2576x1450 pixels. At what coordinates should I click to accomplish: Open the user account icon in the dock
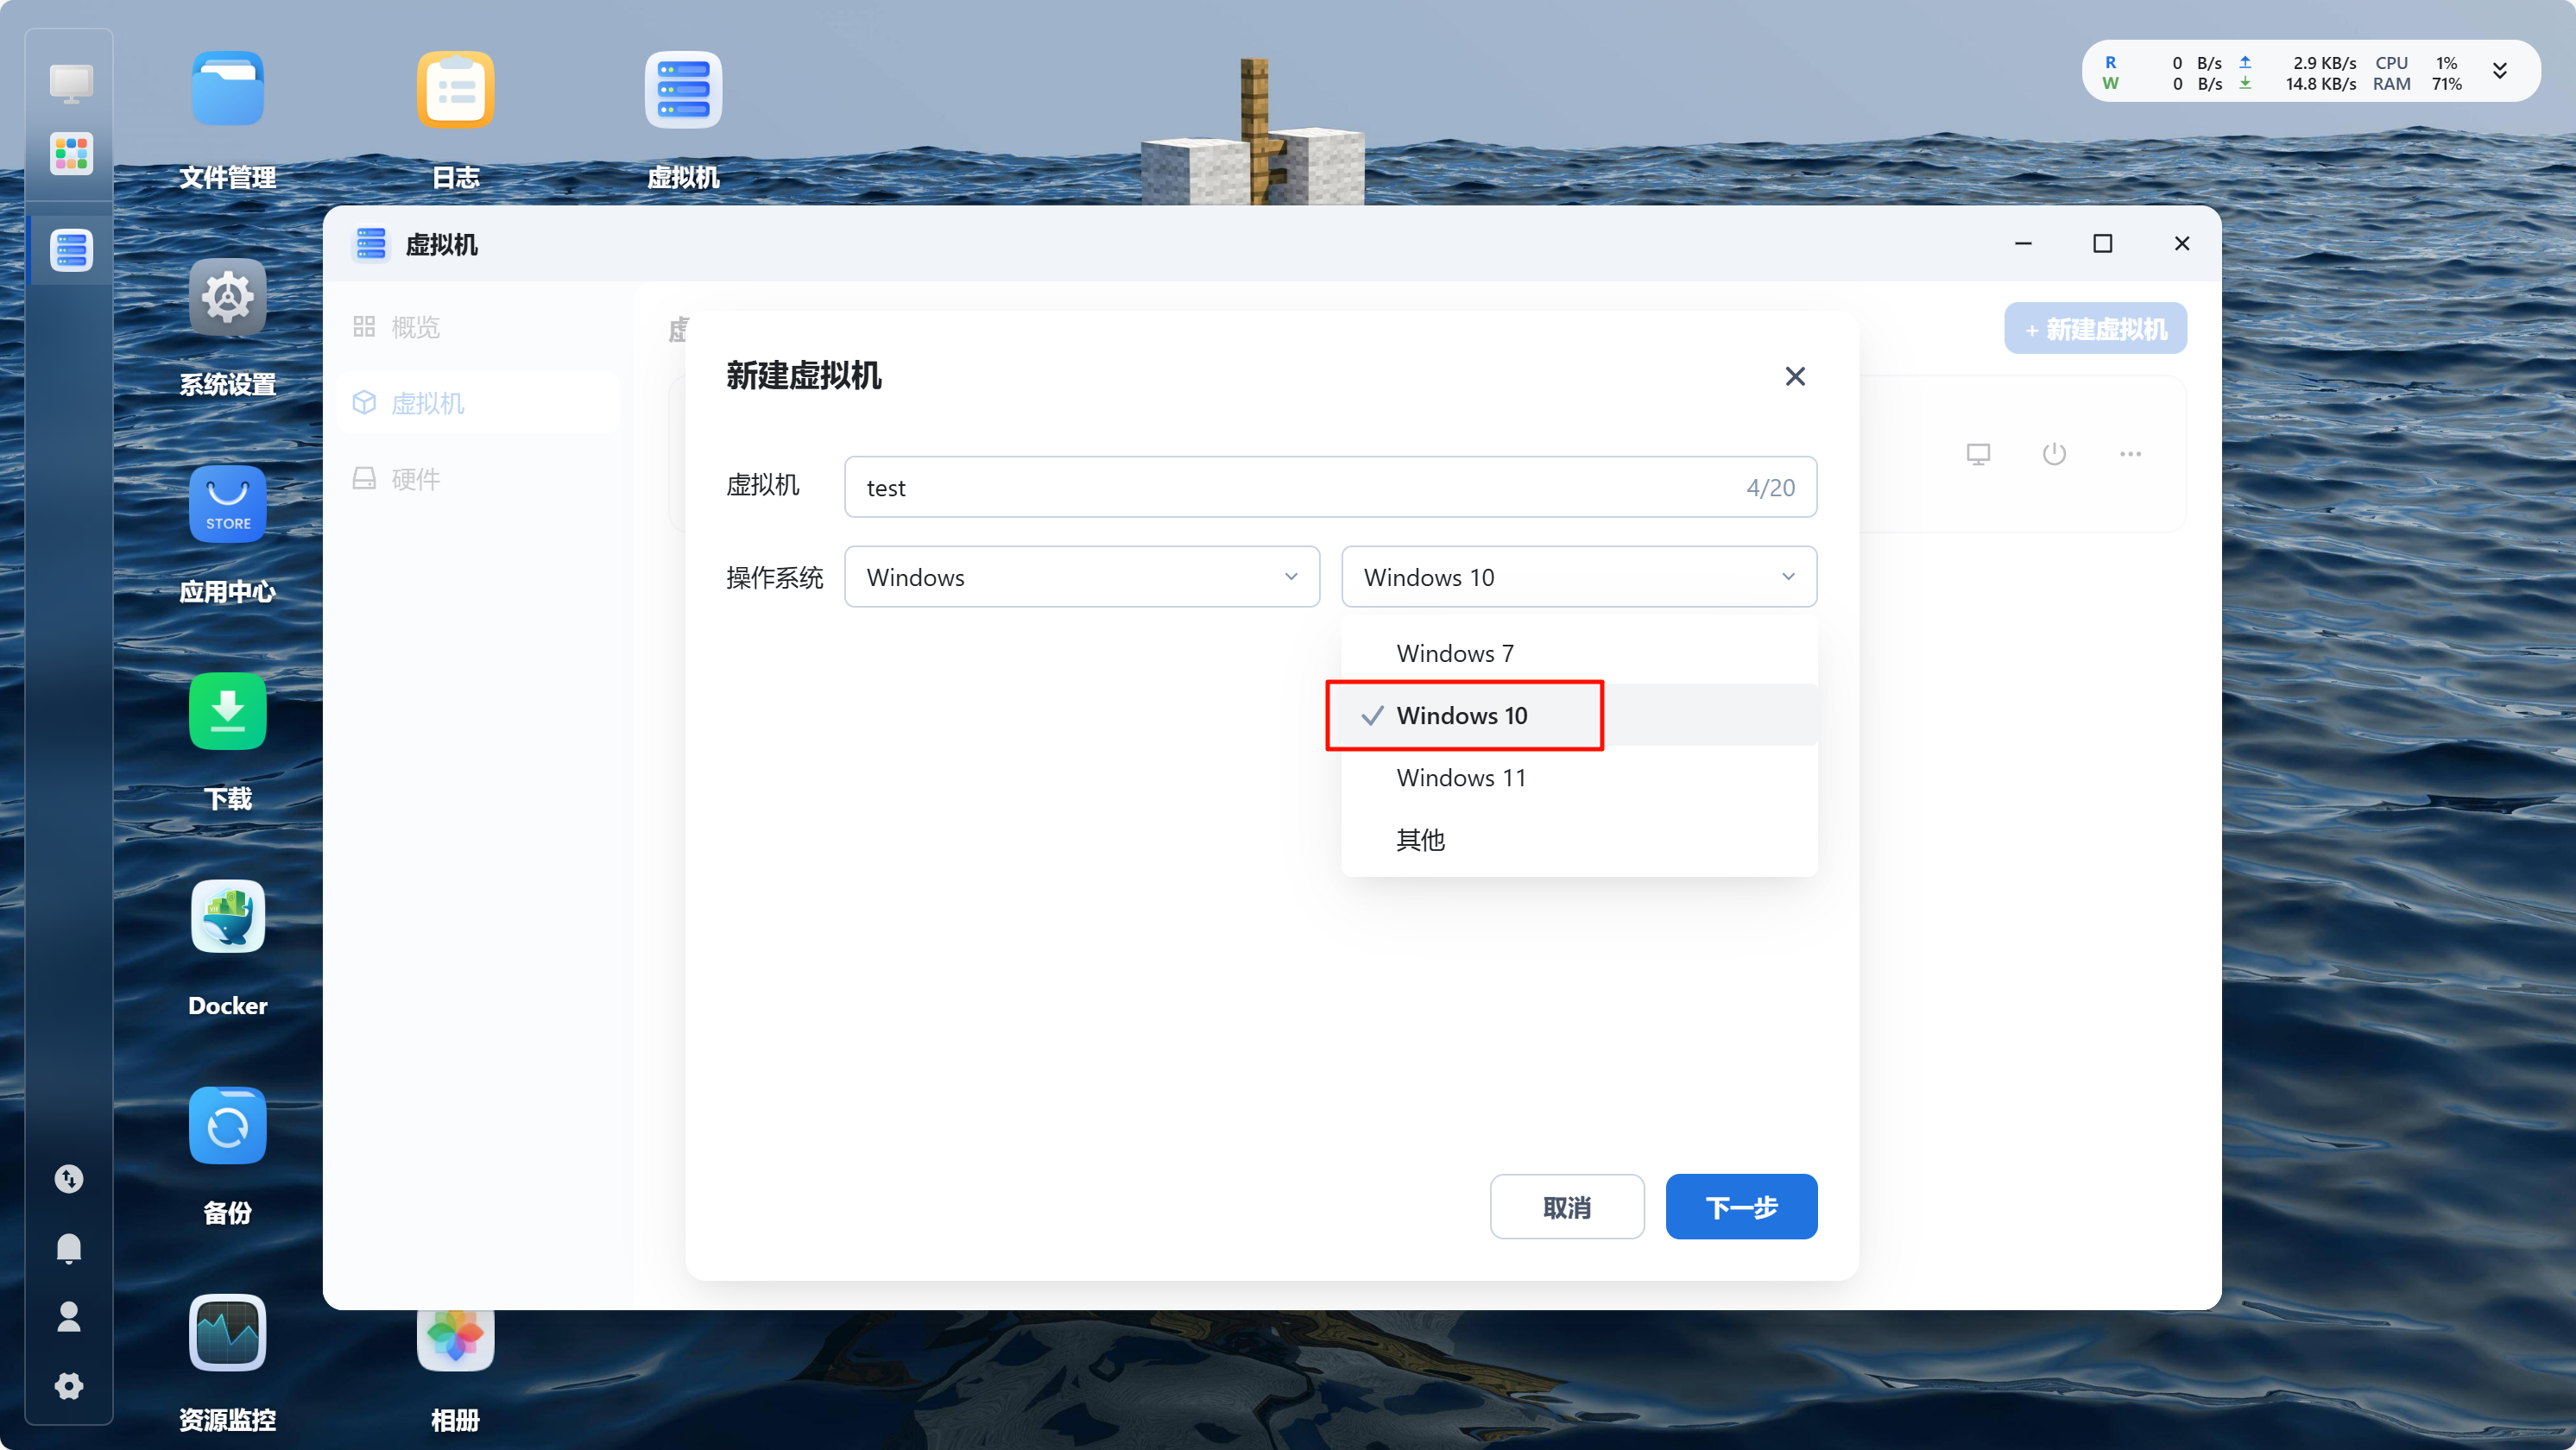(69, 1317)
